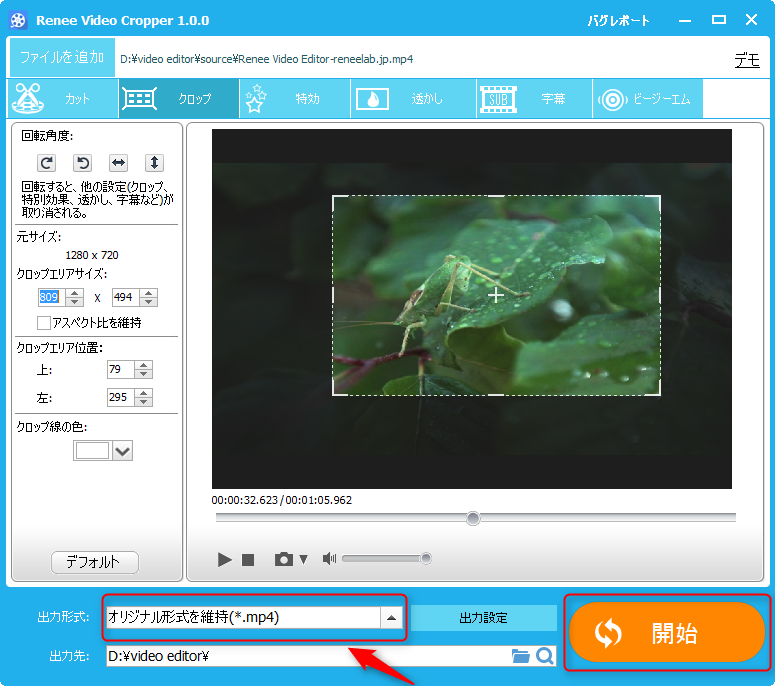This screenshot has width=775, height=686.
Task: Play the video preview
Action: pyautogui.click(x=224, y=559)
